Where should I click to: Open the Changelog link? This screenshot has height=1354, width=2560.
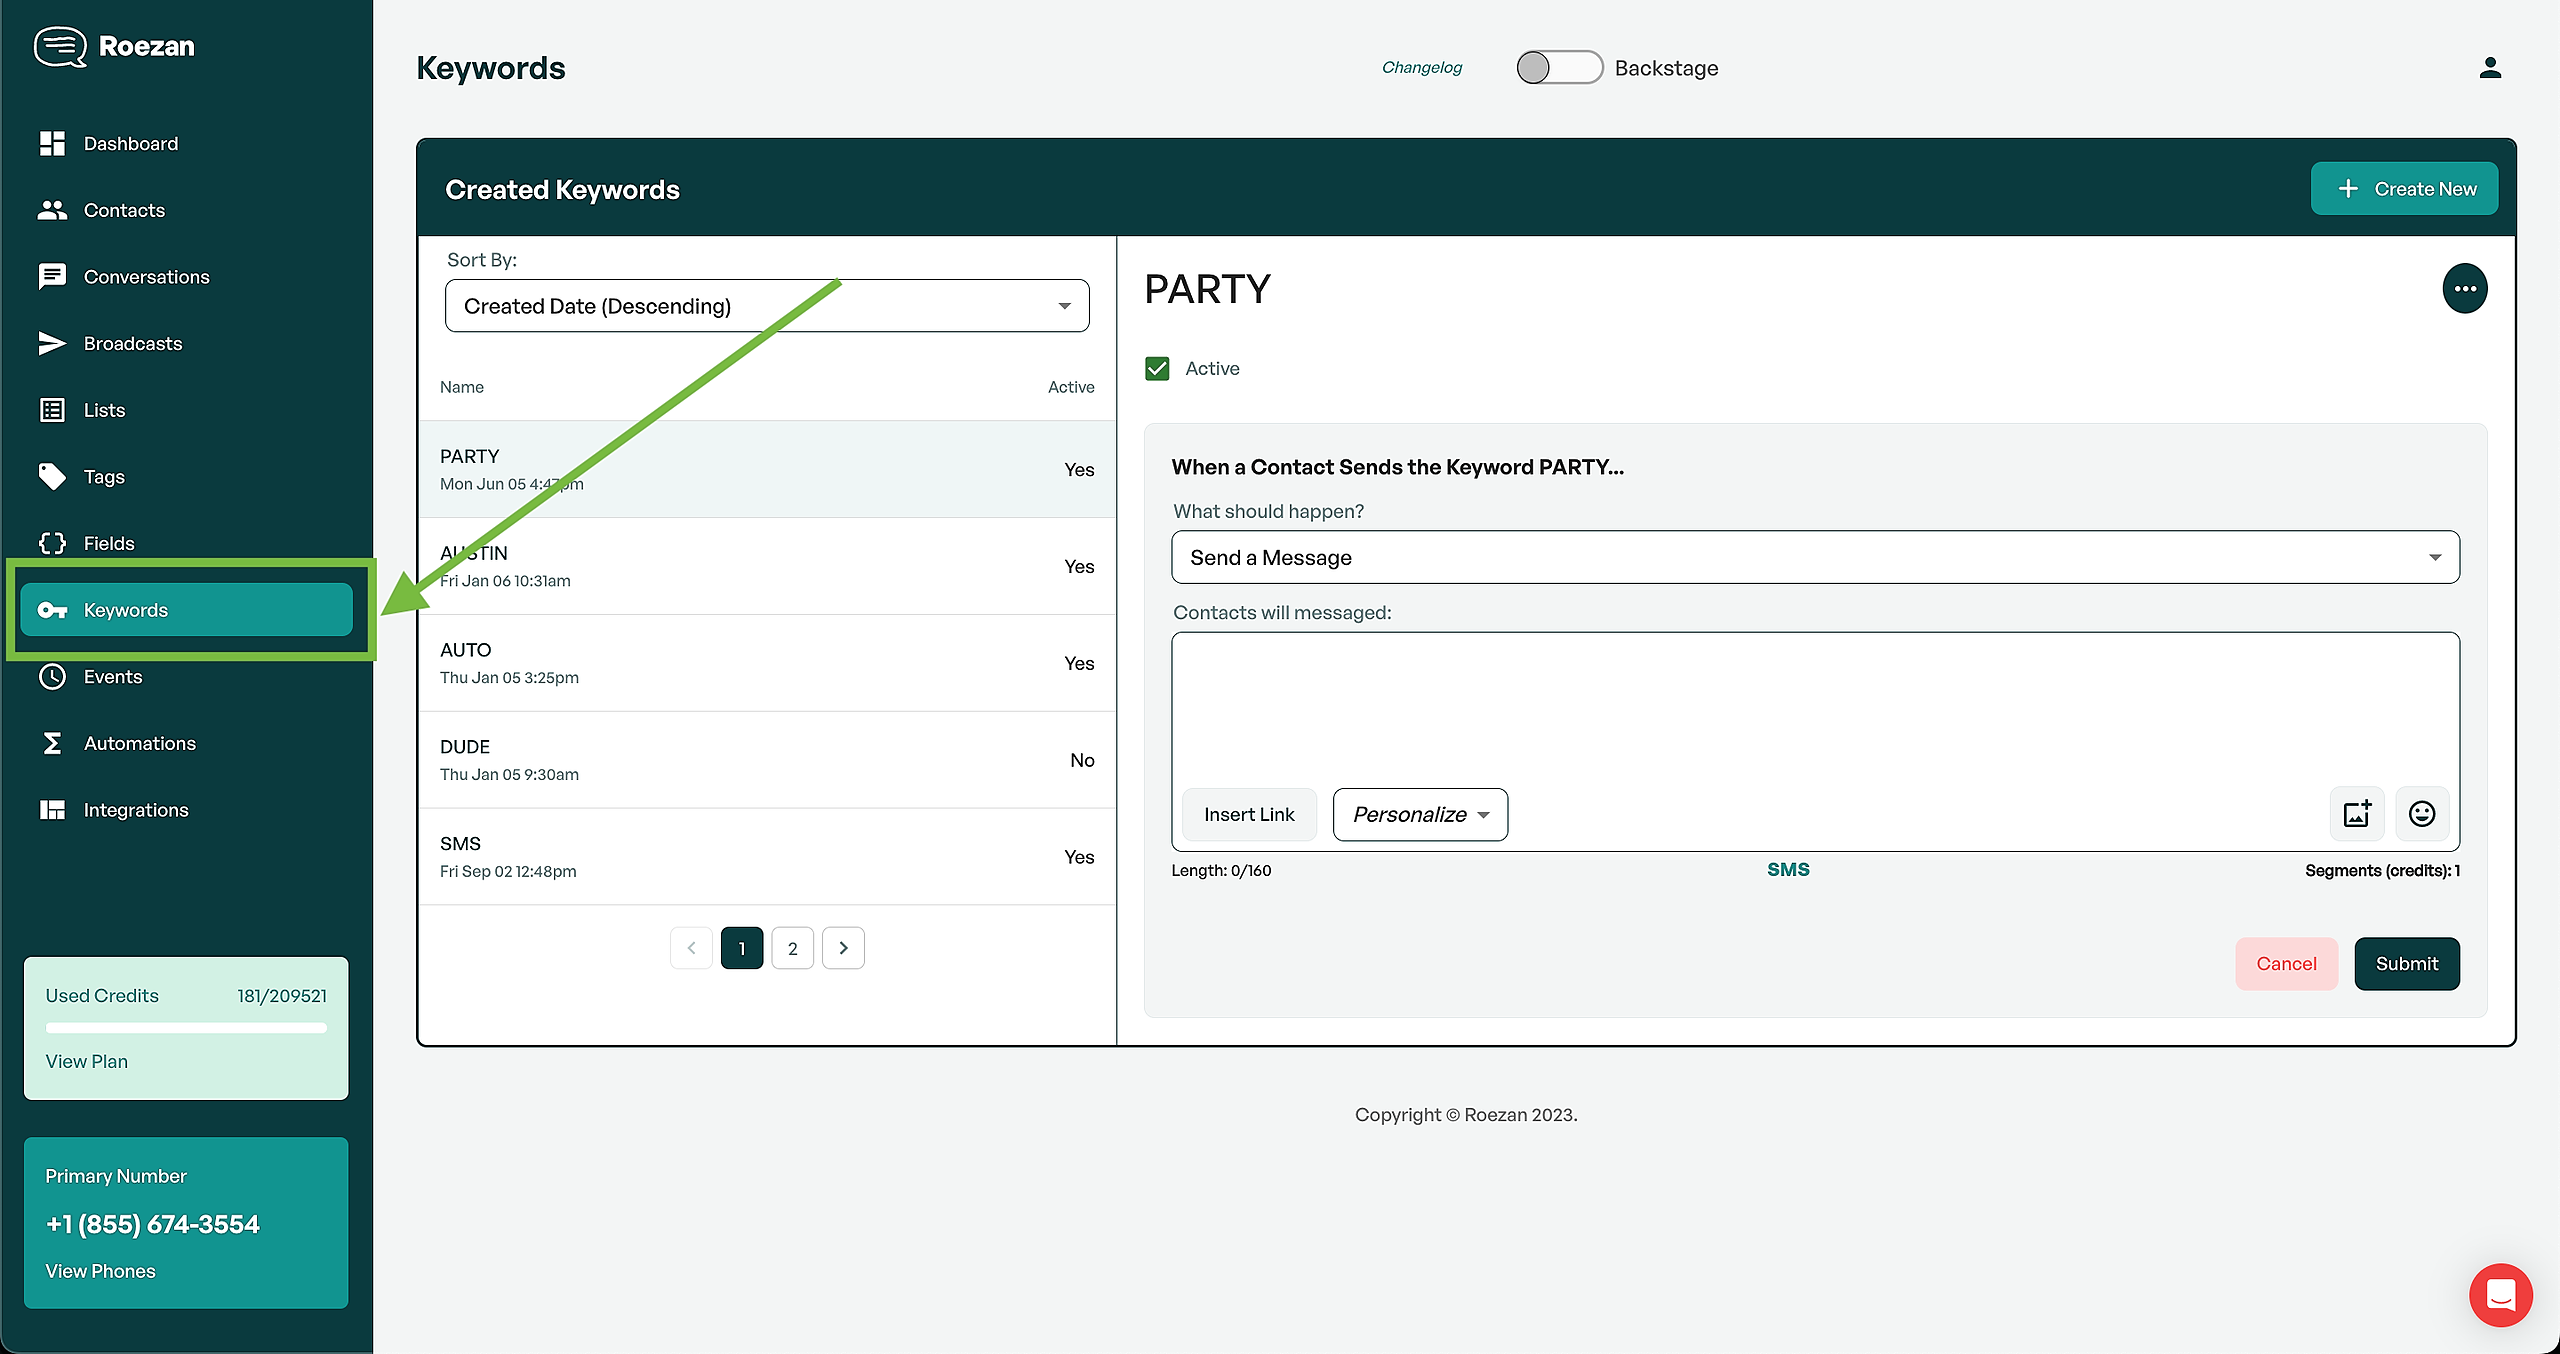[x=1421, y=68]
